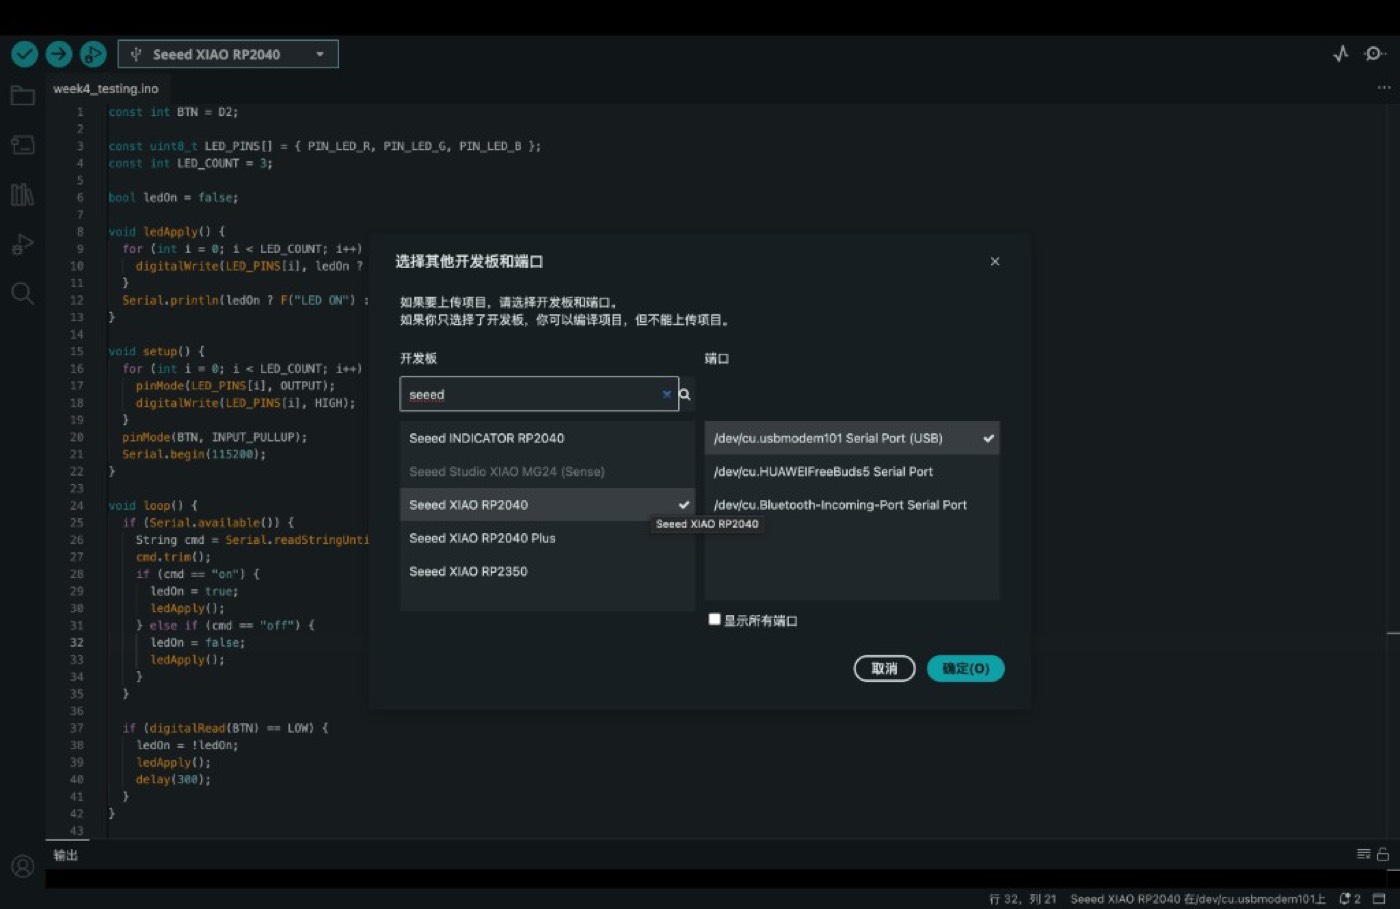Click the 确定(O) confirm button
The image size is (1400, 909).
coord(965,669)
